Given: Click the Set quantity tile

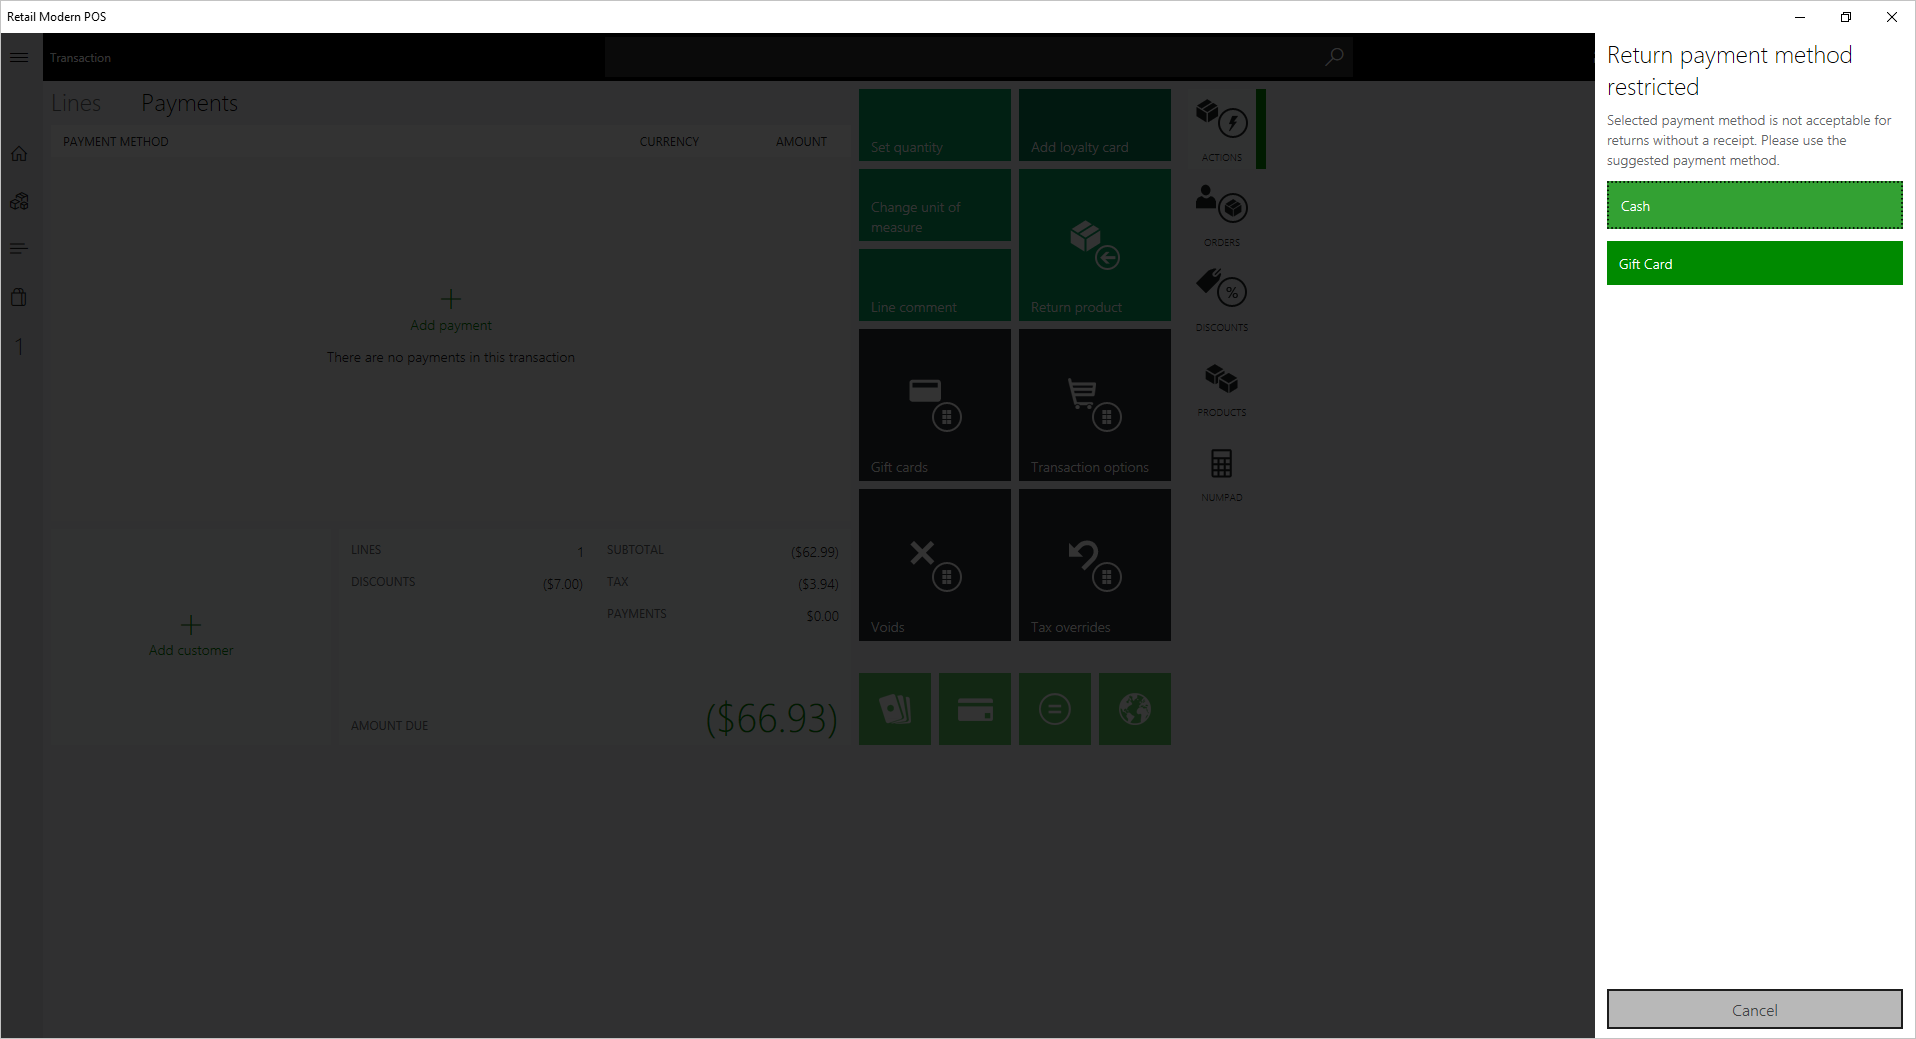Looking at the screenshot, I should tap(935, 125).
